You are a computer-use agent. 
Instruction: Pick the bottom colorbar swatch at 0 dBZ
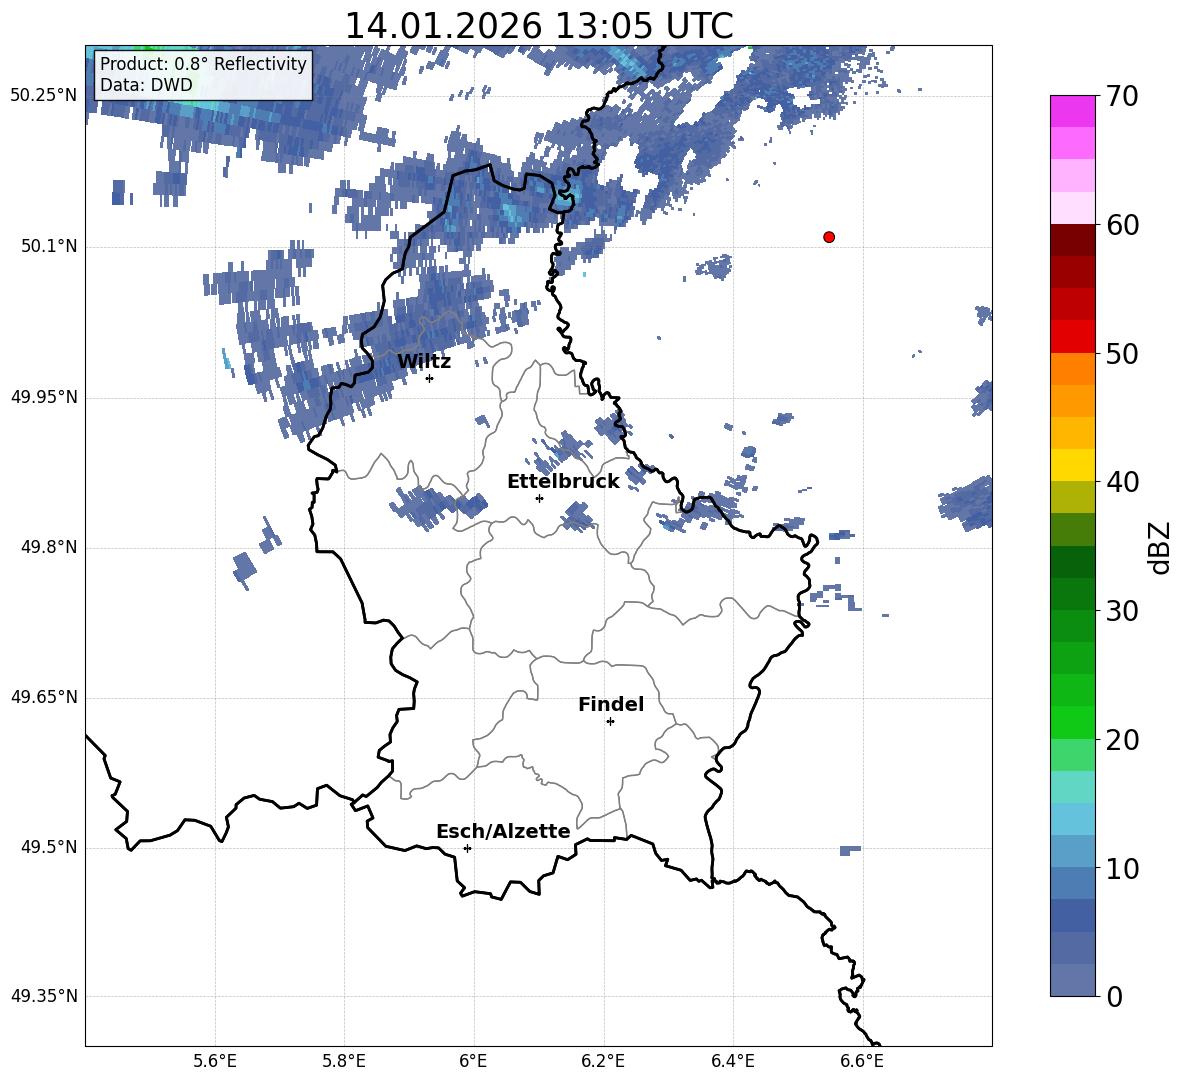pyautogui.click(x=1073, y=980)
